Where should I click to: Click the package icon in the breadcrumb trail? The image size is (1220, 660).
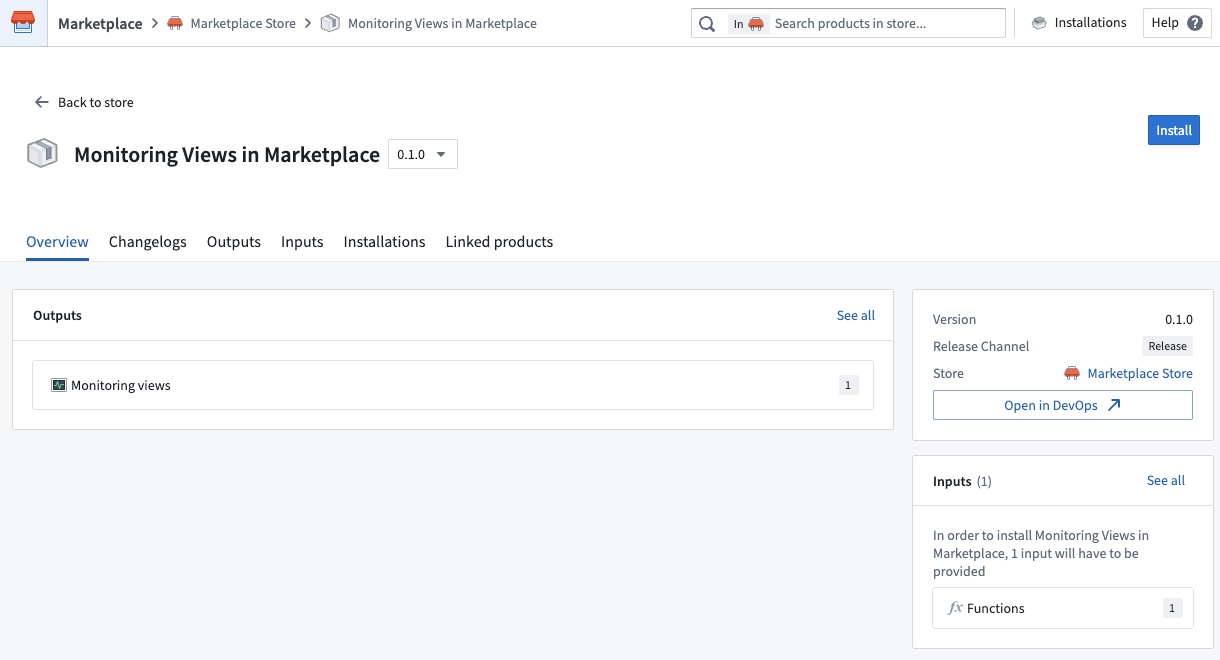(330, 22)
